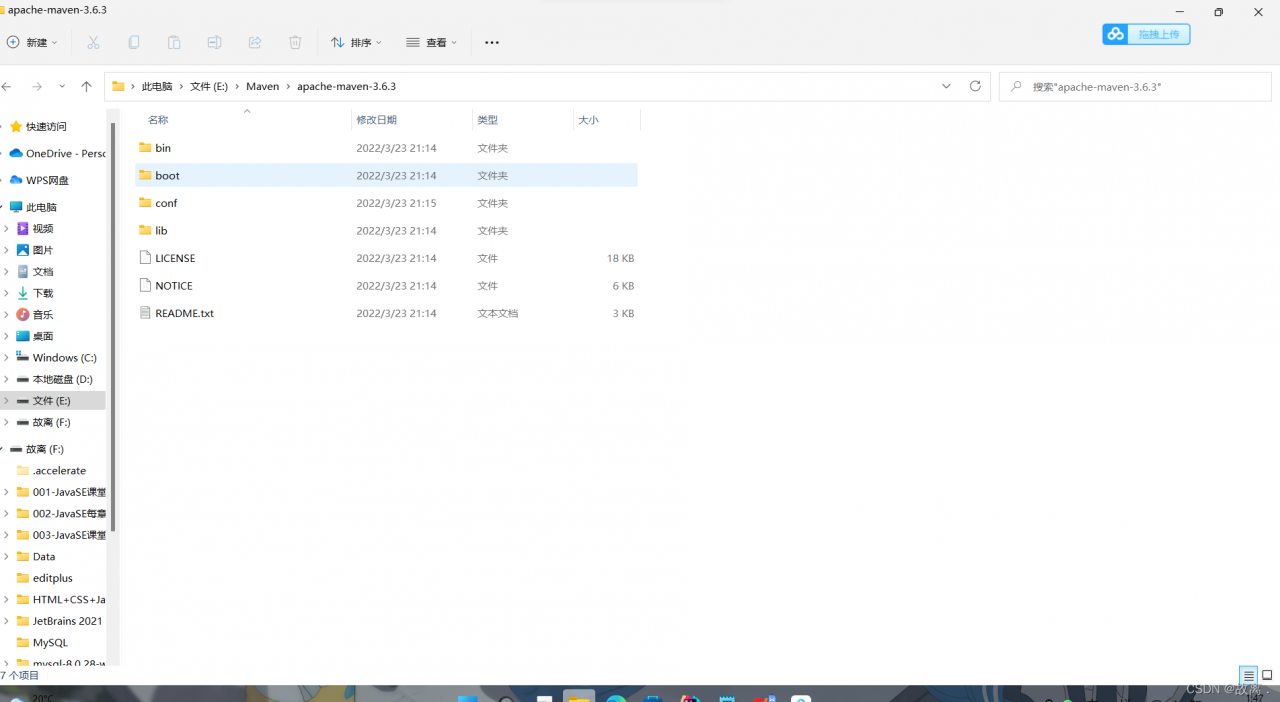Sort by 修改日期 column header
1280x702 pixels.
[x=376, y=120]
